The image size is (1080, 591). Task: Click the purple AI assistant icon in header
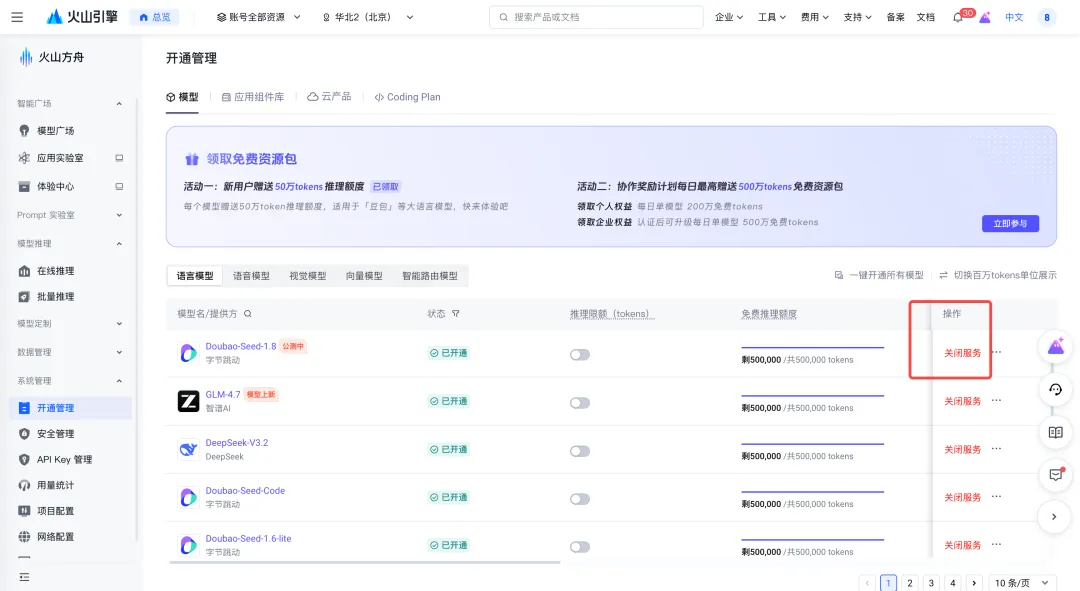985,17
